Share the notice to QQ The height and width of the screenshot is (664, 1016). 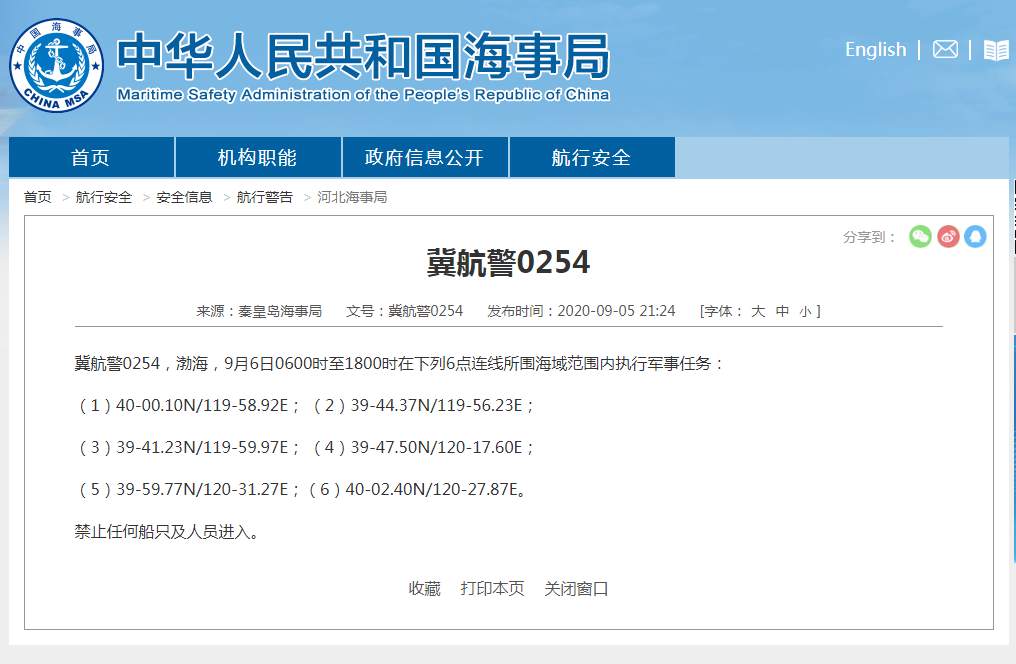(975, 237)
